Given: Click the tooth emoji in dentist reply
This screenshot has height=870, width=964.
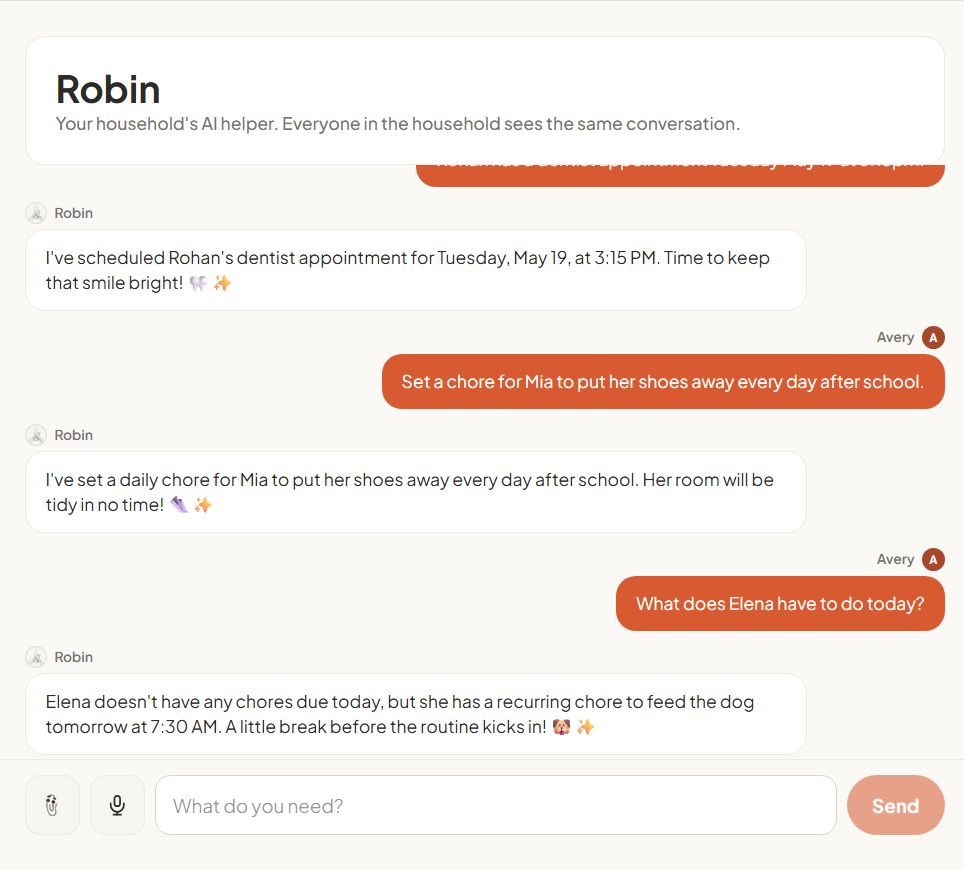Looking at the screenshot, I should [x=198, y=283].
